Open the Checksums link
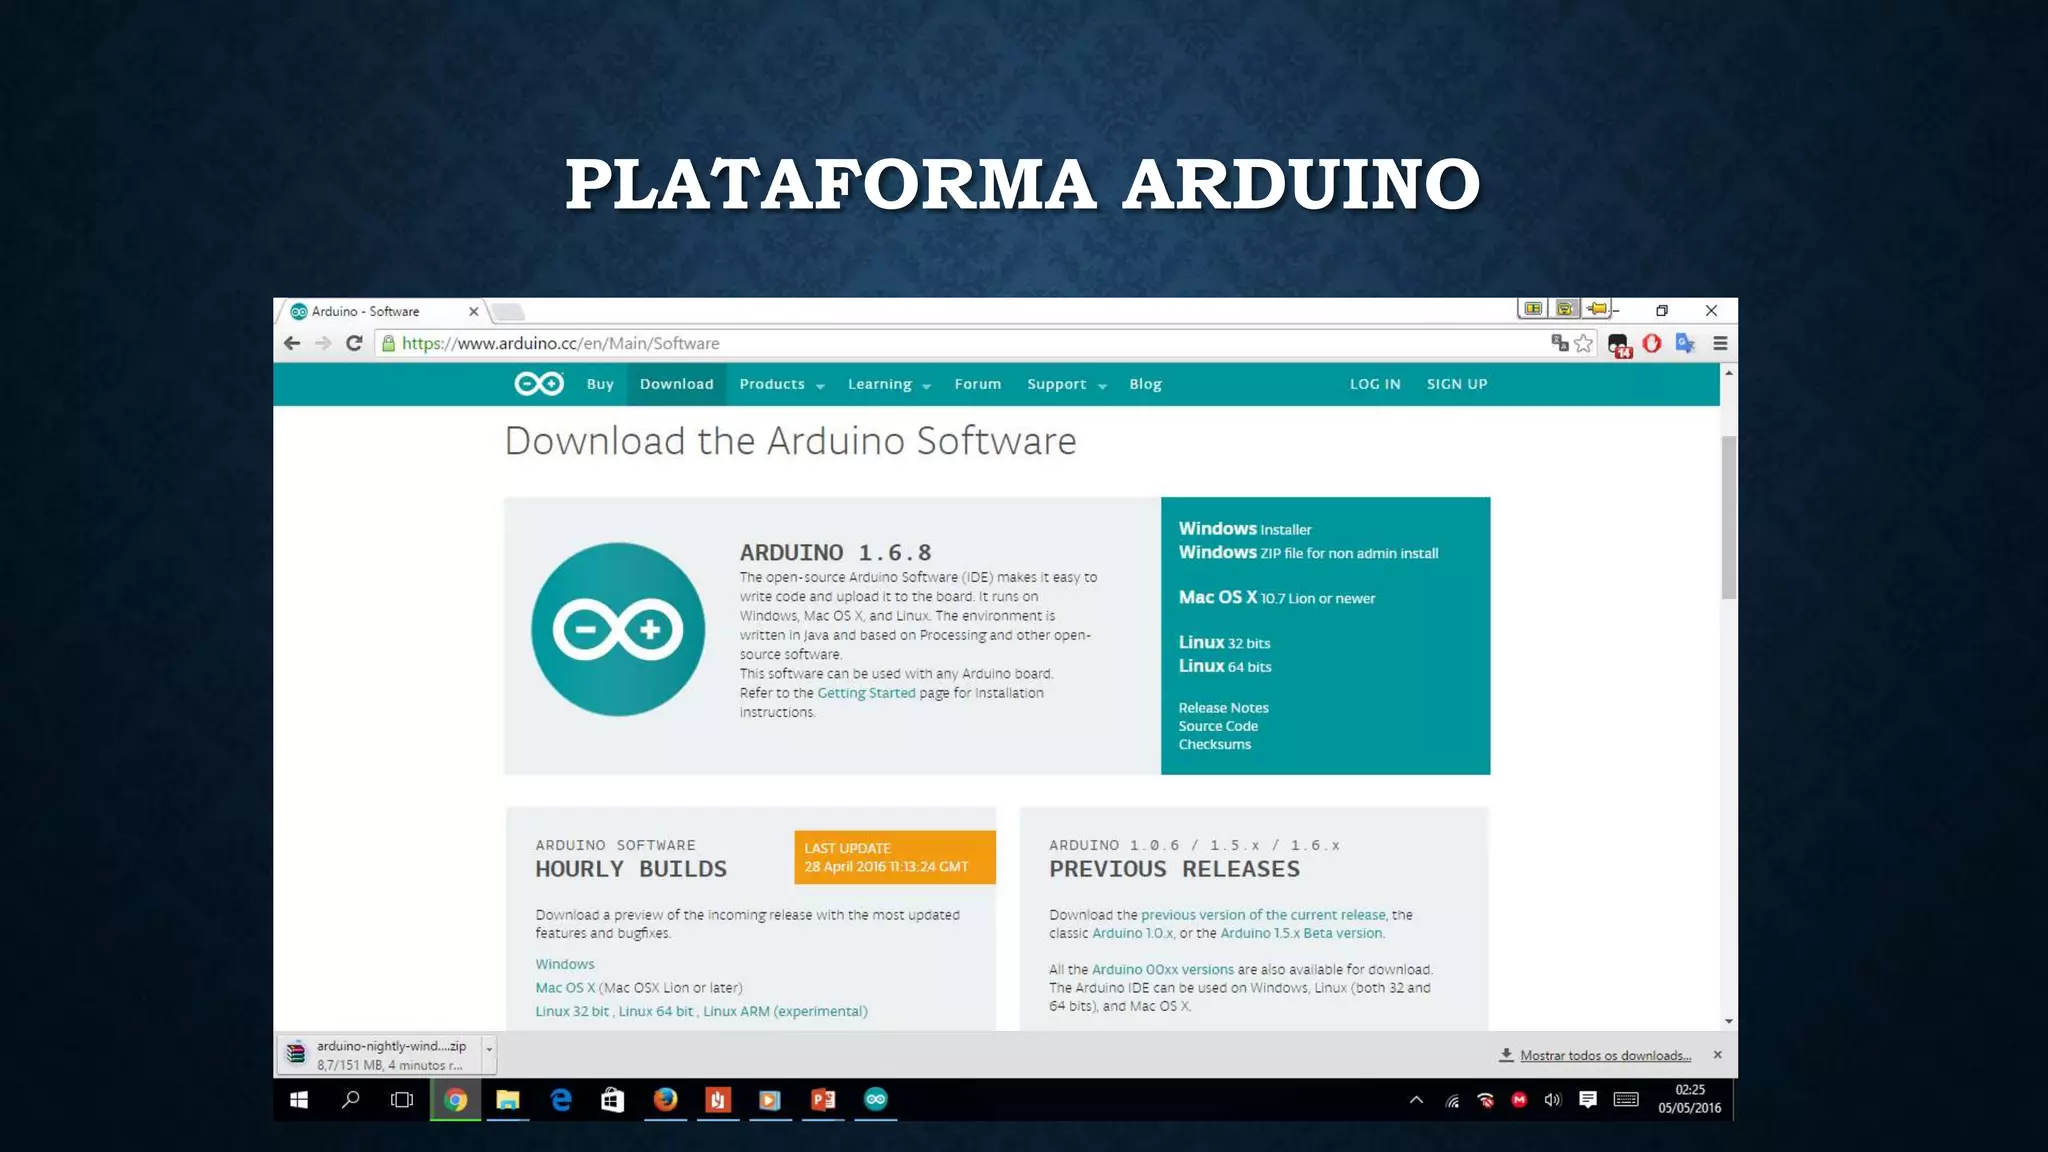 (1214, 744)
